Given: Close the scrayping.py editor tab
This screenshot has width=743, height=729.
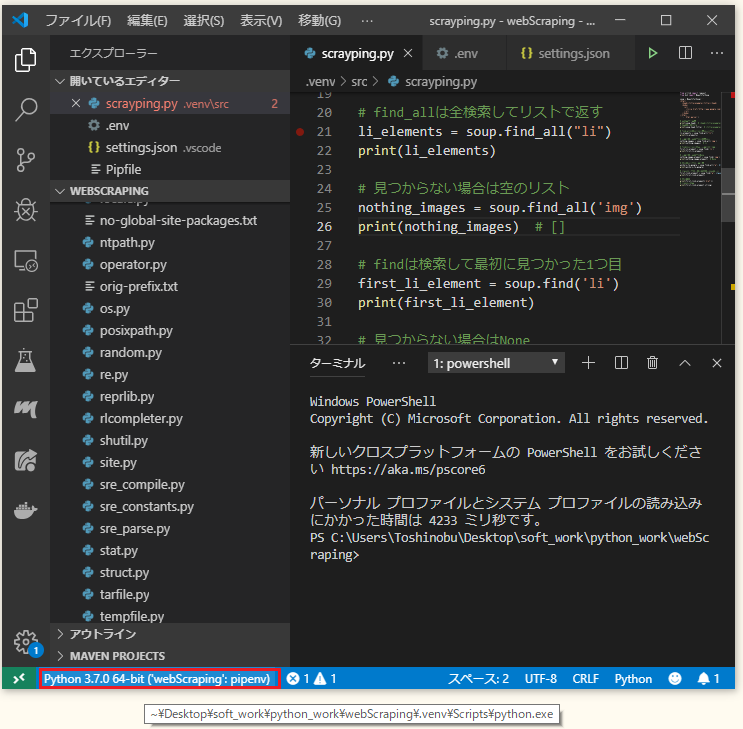Looking at the screenshot, I should point(408,54).
